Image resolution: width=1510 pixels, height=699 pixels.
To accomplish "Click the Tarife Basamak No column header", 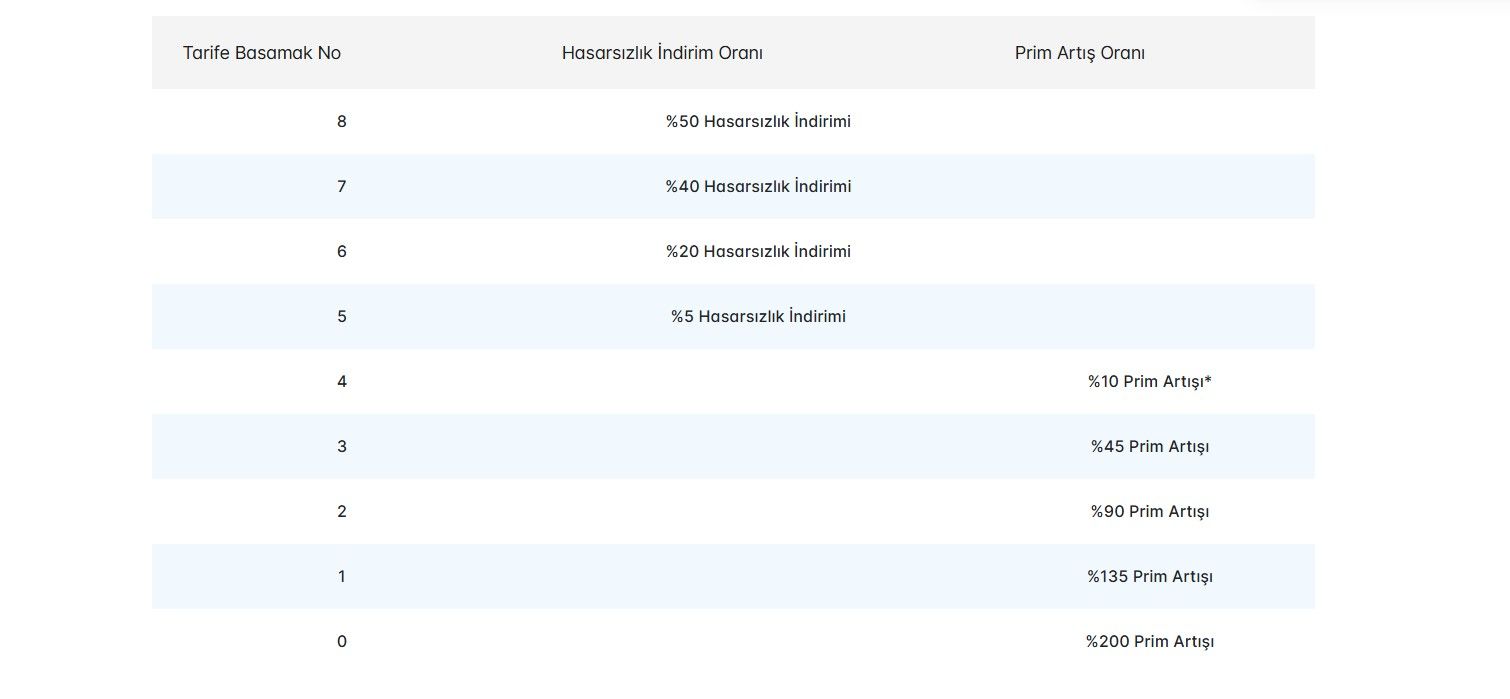I will [x=262, y=53].
